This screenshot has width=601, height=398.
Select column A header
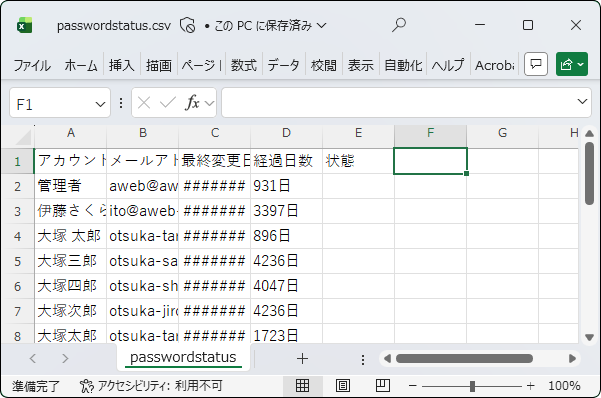pos(71,133)
